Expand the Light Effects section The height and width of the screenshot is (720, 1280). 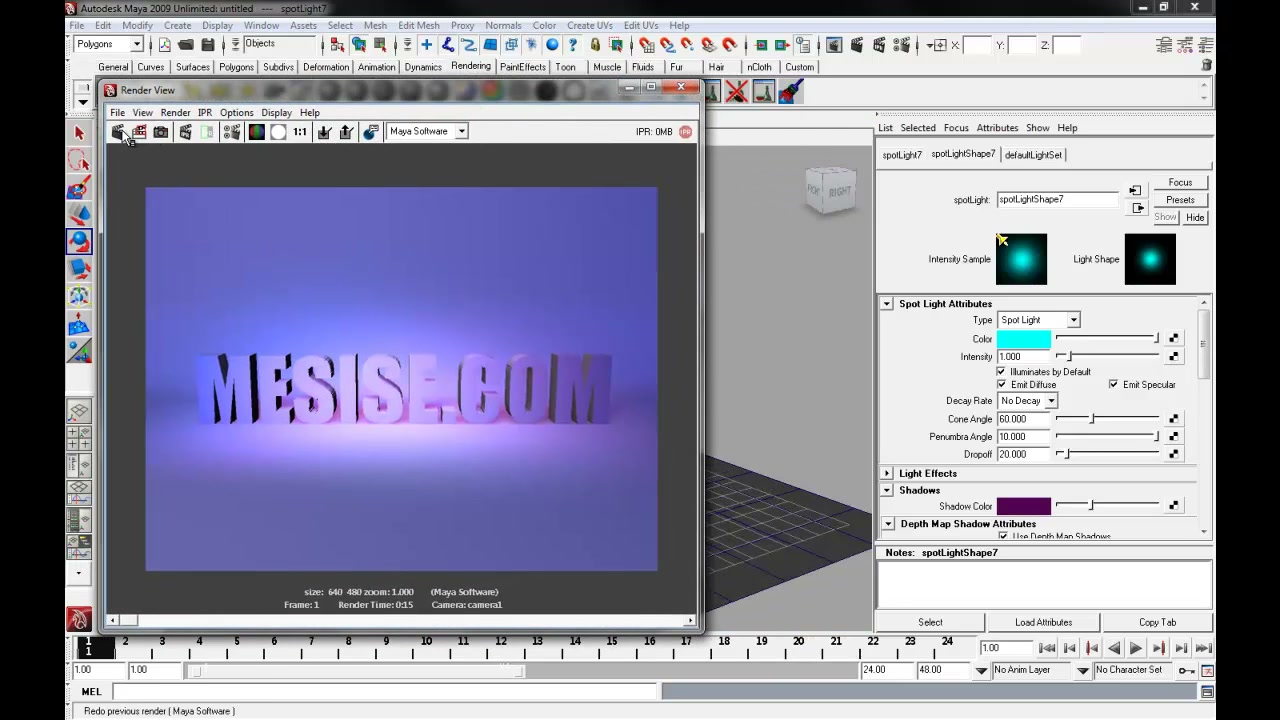(x=887, y=474)
